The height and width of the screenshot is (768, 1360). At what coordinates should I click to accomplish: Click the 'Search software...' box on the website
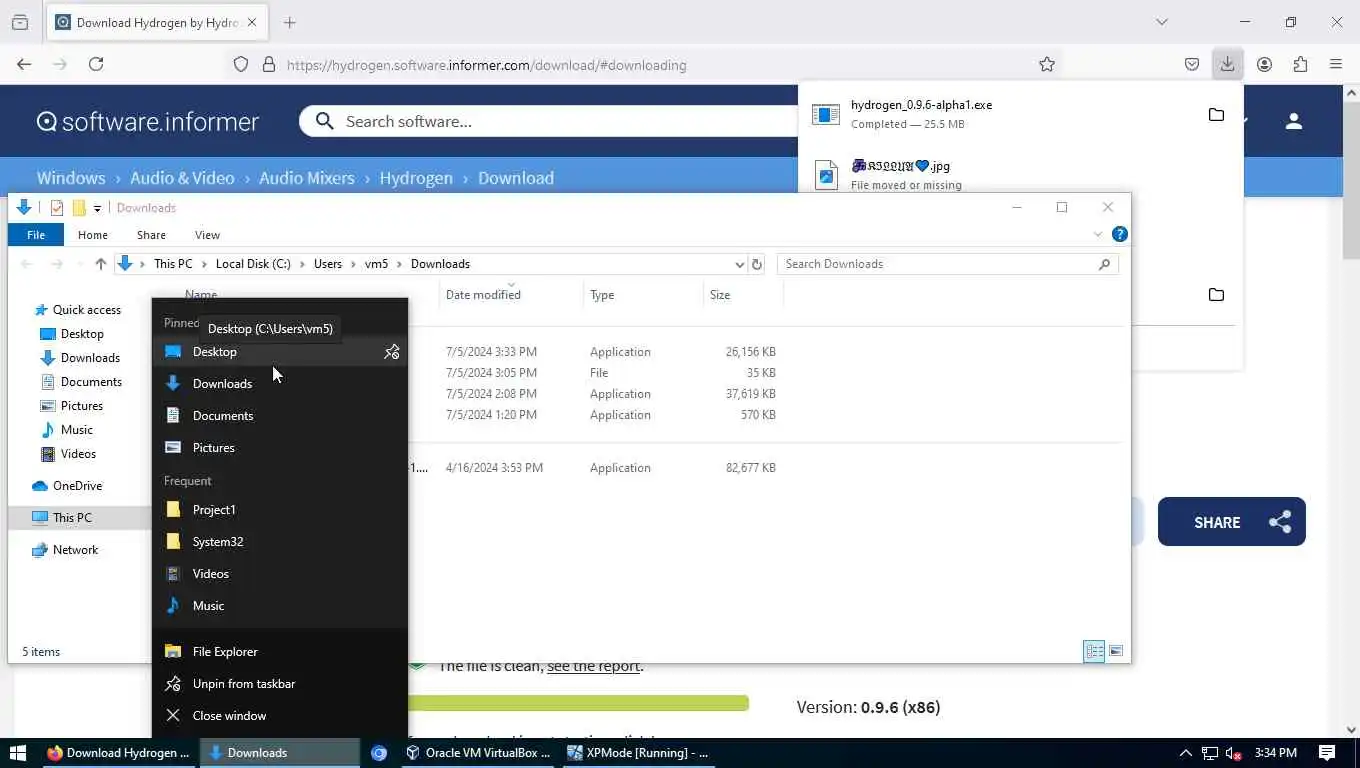pos(560,121)
